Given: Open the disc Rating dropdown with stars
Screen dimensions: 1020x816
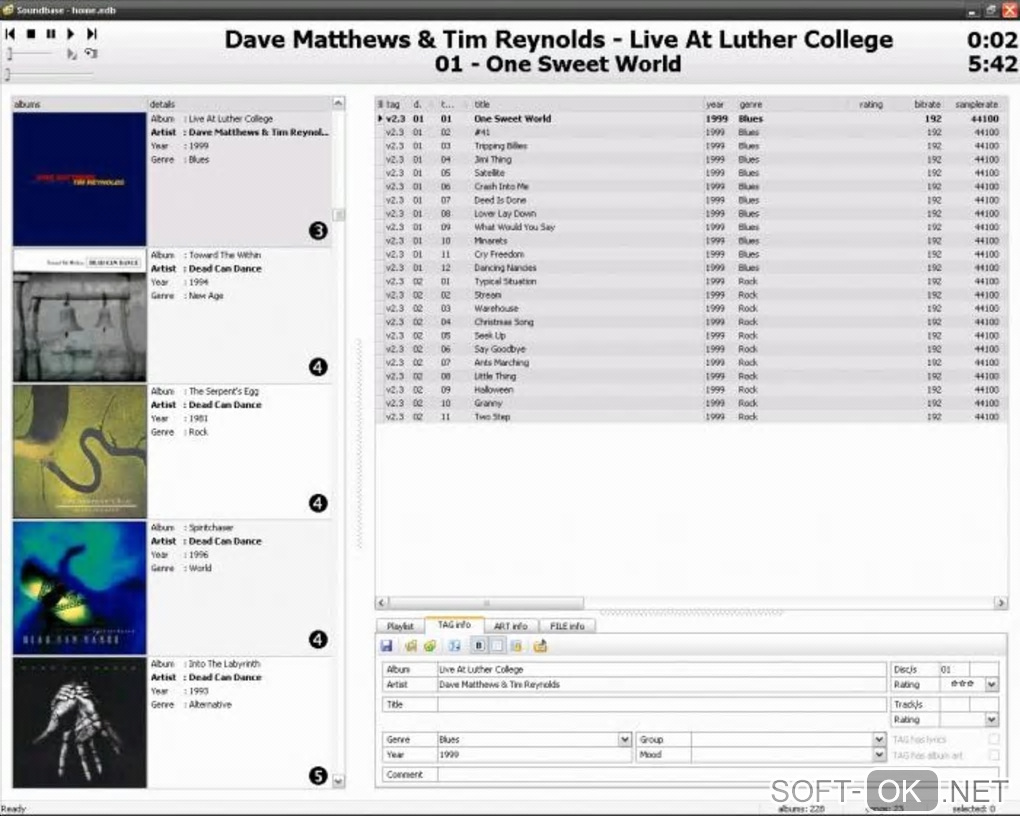Looking at the screenshot, I should click(x=991, y=685).
